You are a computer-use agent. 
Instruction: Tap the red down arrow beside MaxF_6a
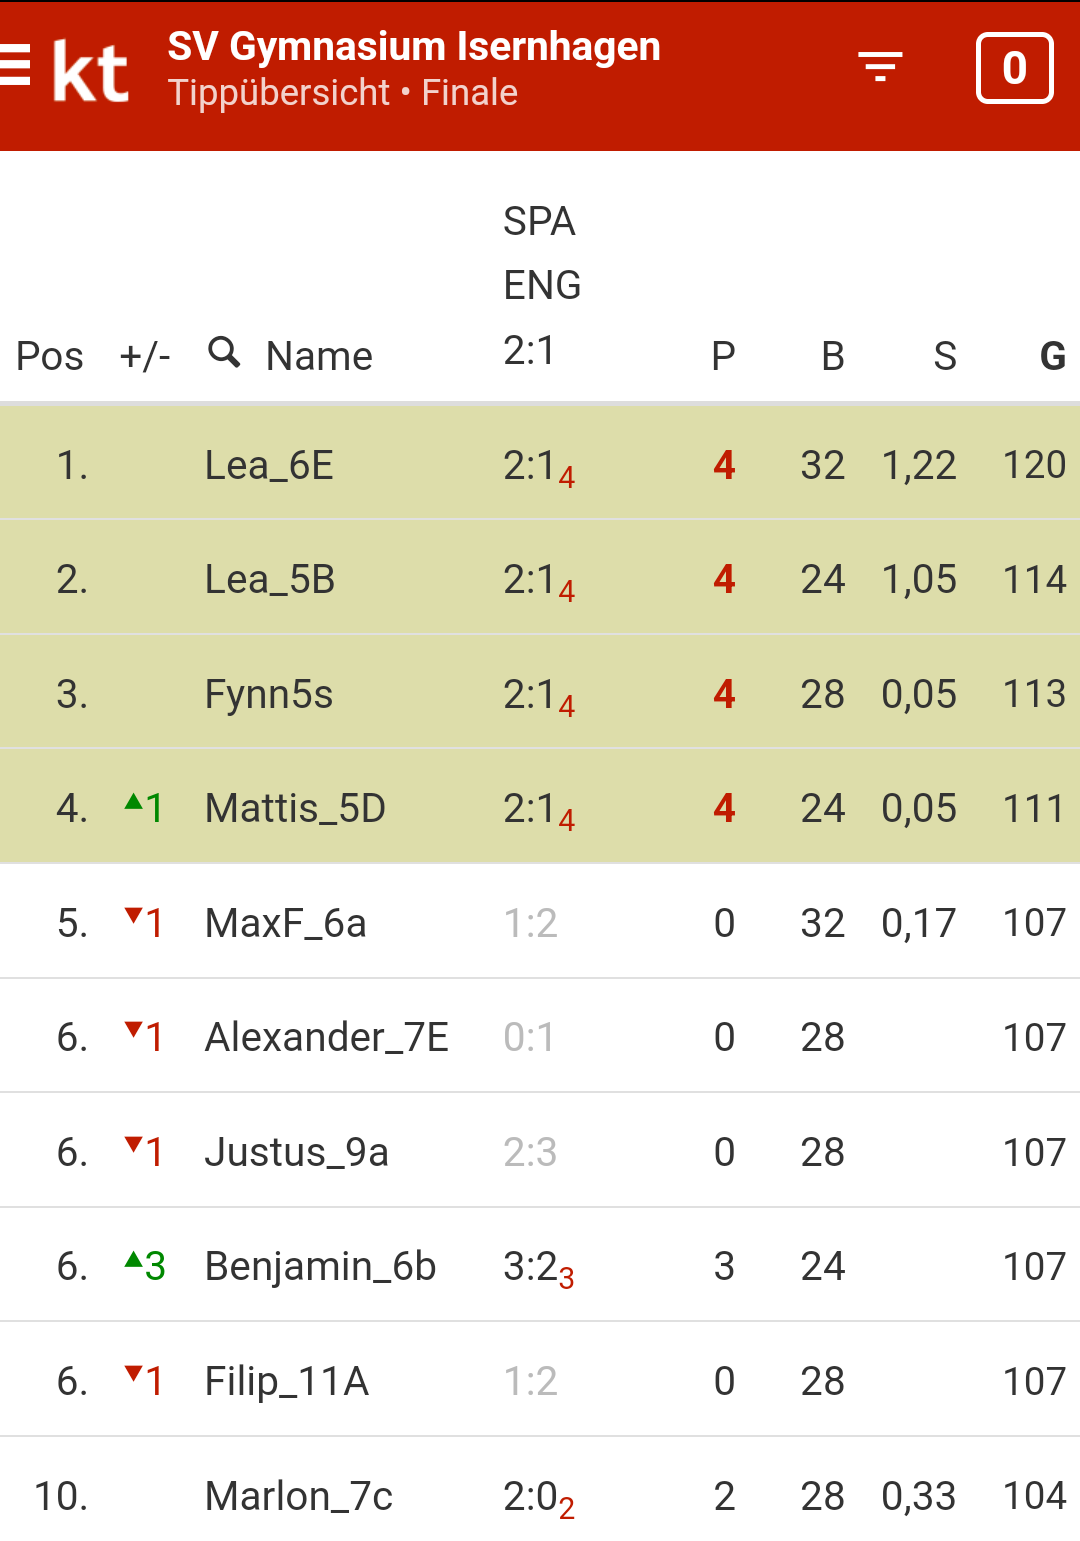[x=133, y=915]
